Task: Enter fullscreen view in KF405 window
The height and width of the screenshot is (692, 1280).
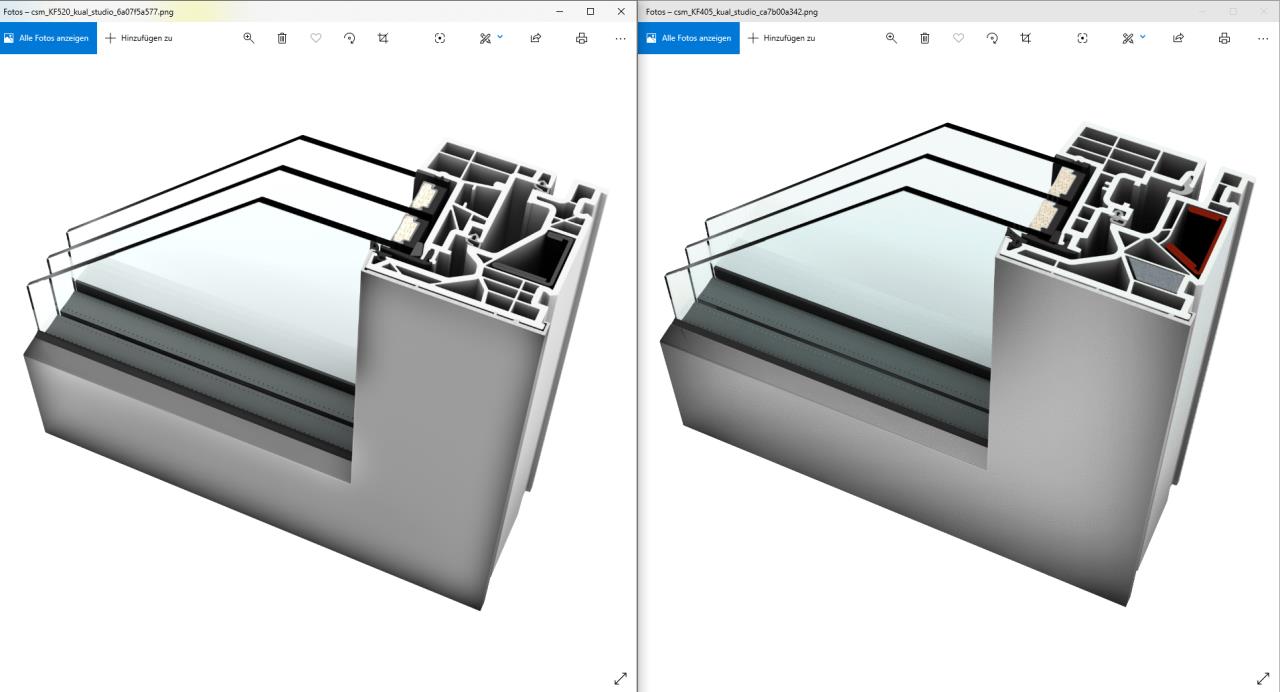Action: (1262, 678)
